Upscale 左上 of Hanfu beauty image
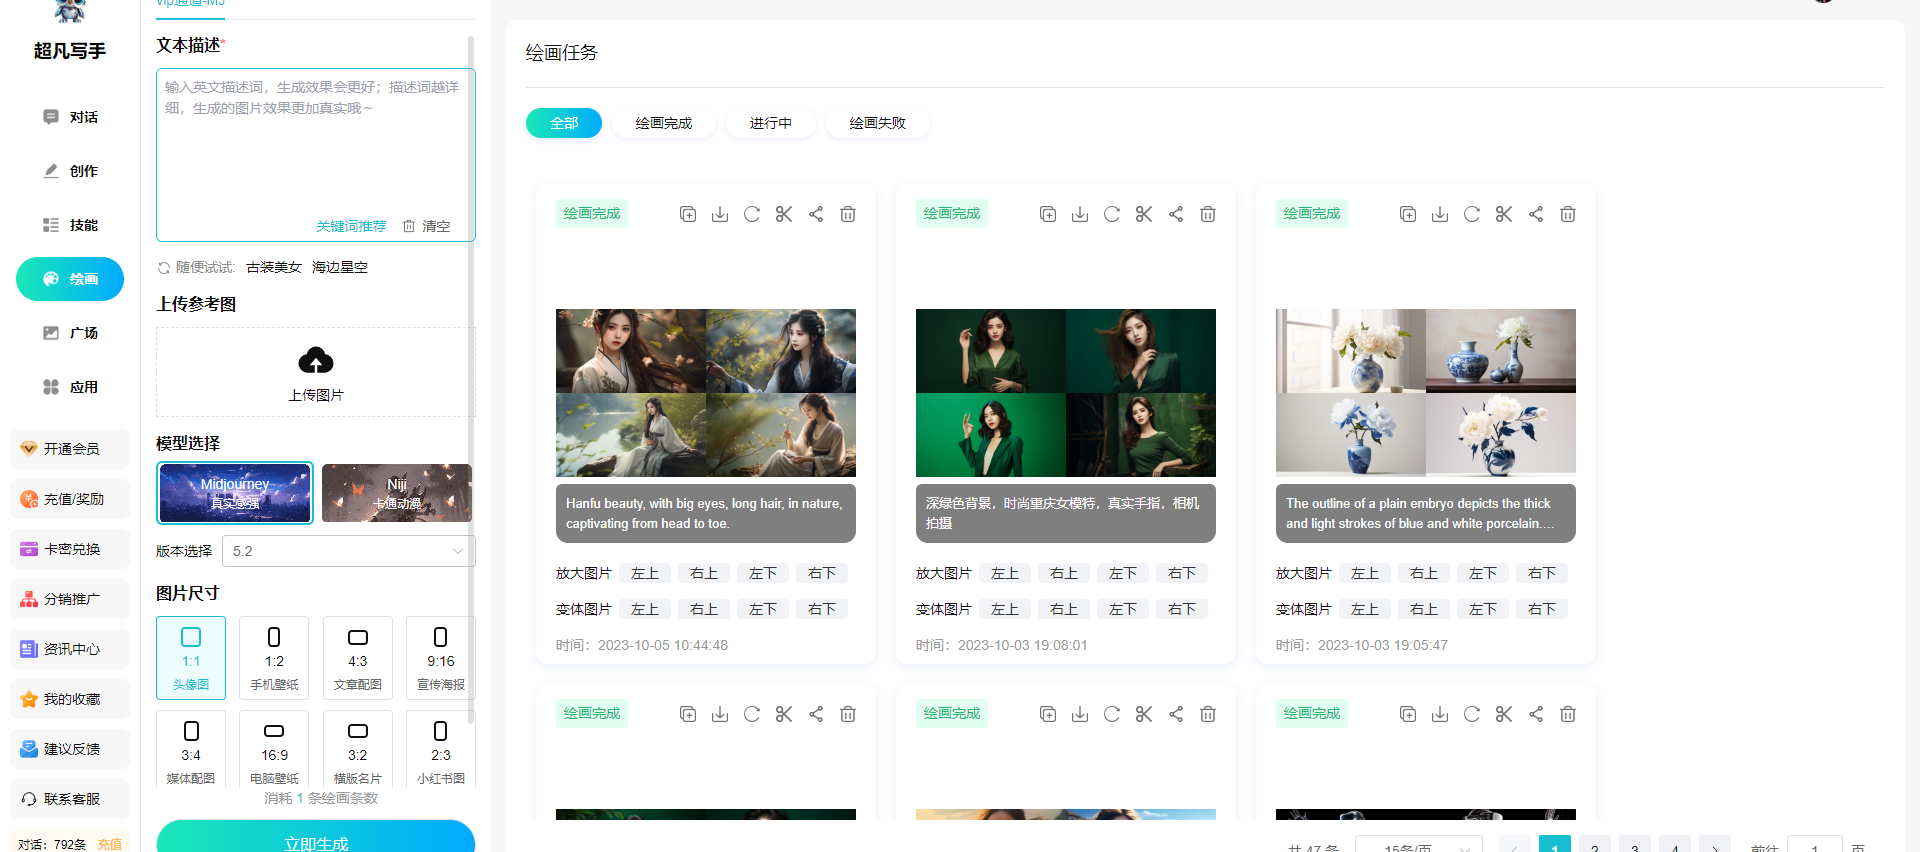This screenshot has height=852, width=1920. (645, 573)
